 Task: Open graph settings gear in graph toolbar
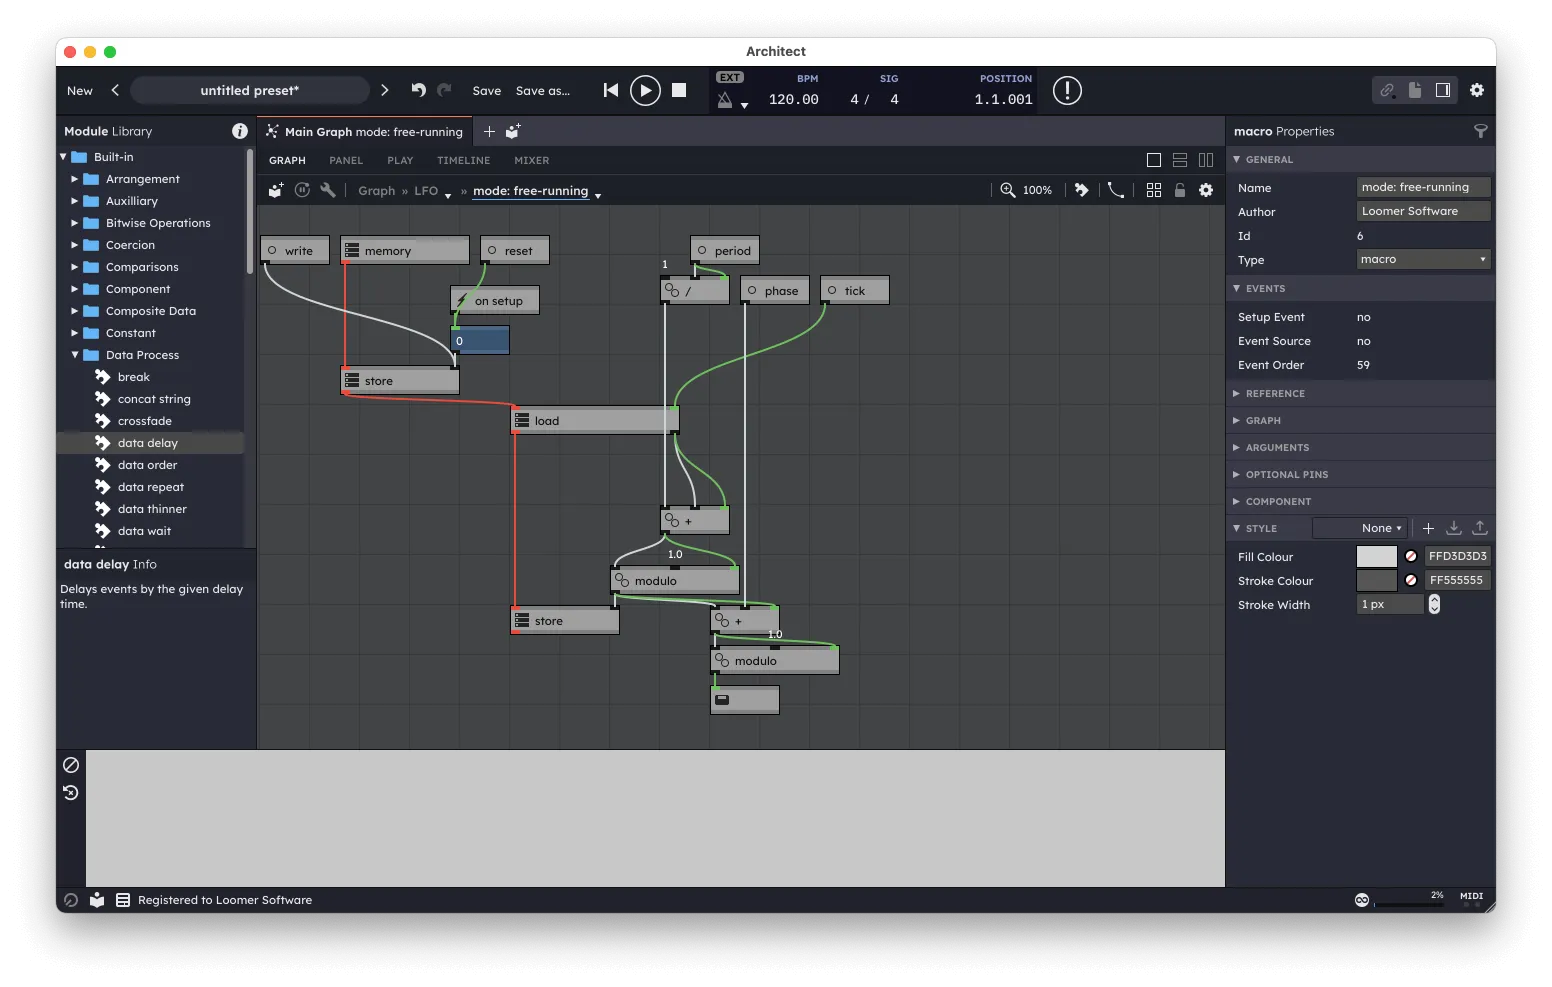pyautogui.click(x=1206, y=190)
